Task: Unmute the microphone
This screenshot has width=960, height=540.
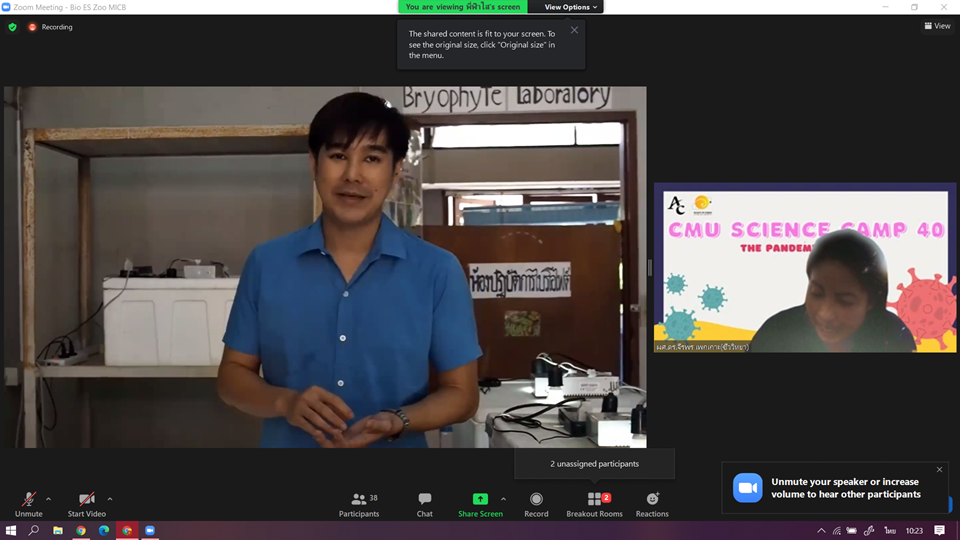Action: (x=29, y=503)
